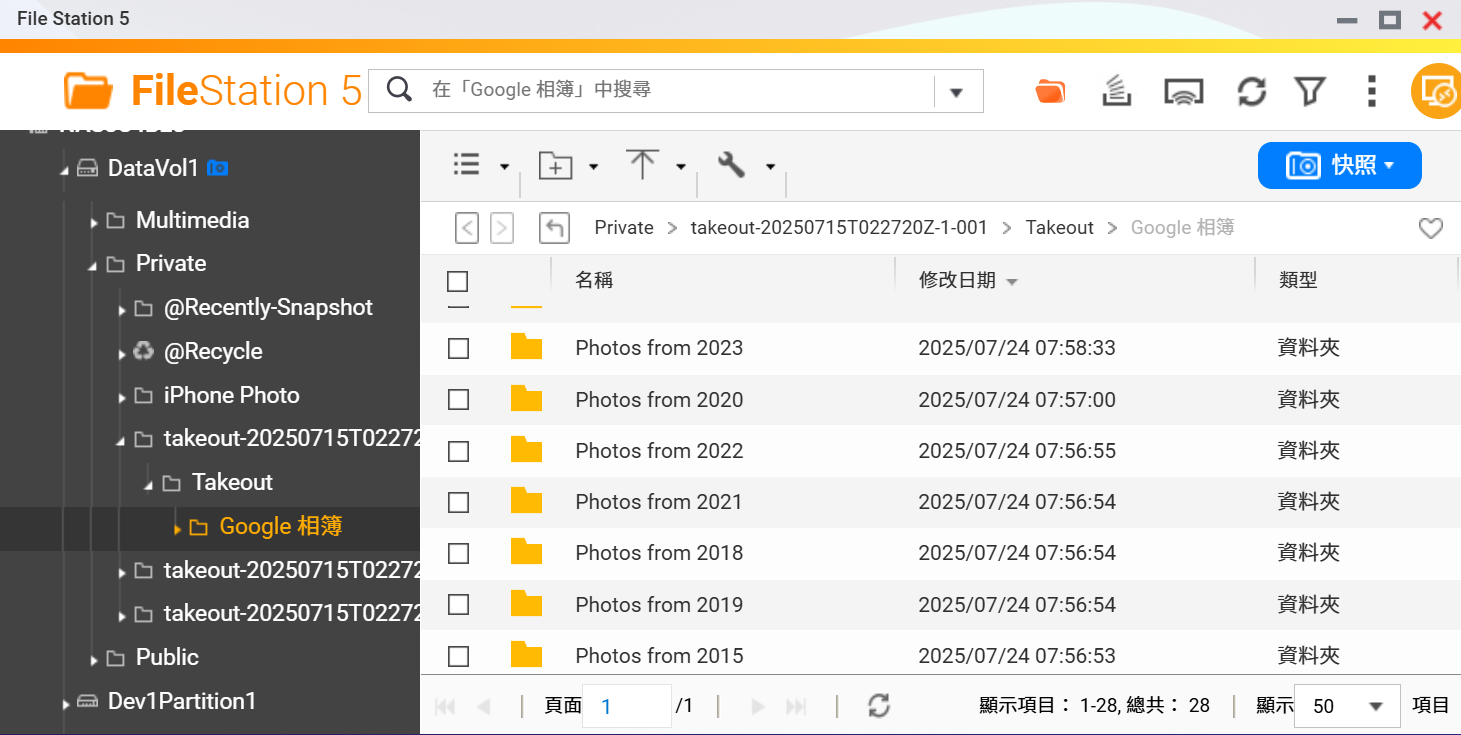Open the smart filter funnel icon
This screenshot has height=735, width=1461.
coord(1310,92)
